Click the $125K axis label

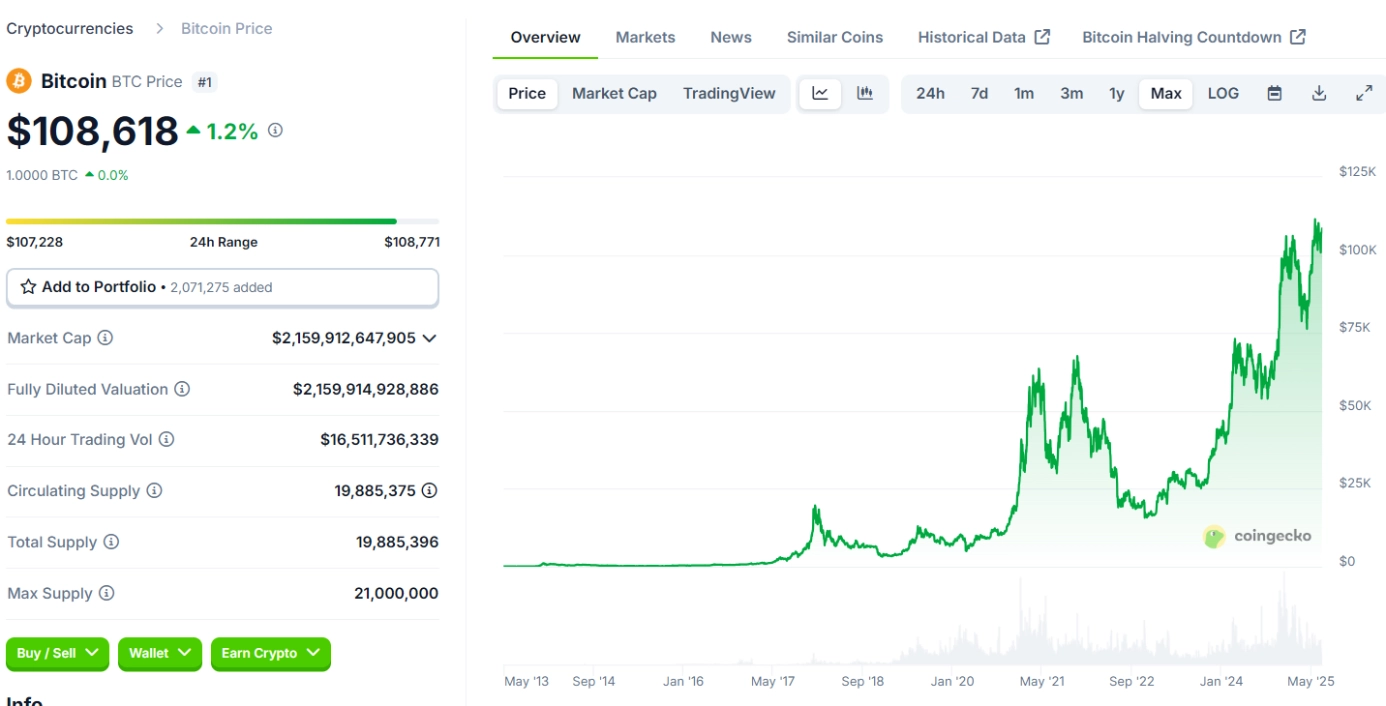pyautogui.click(x=1357, y=172)
